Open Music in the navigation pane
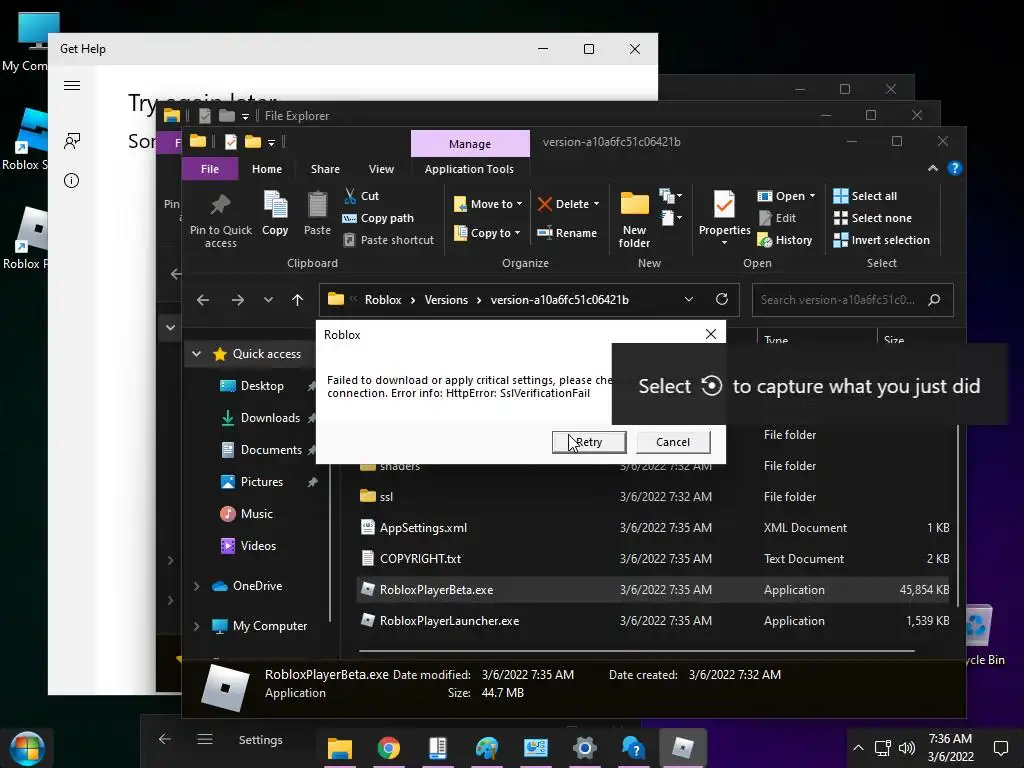 tap(256, 514)
